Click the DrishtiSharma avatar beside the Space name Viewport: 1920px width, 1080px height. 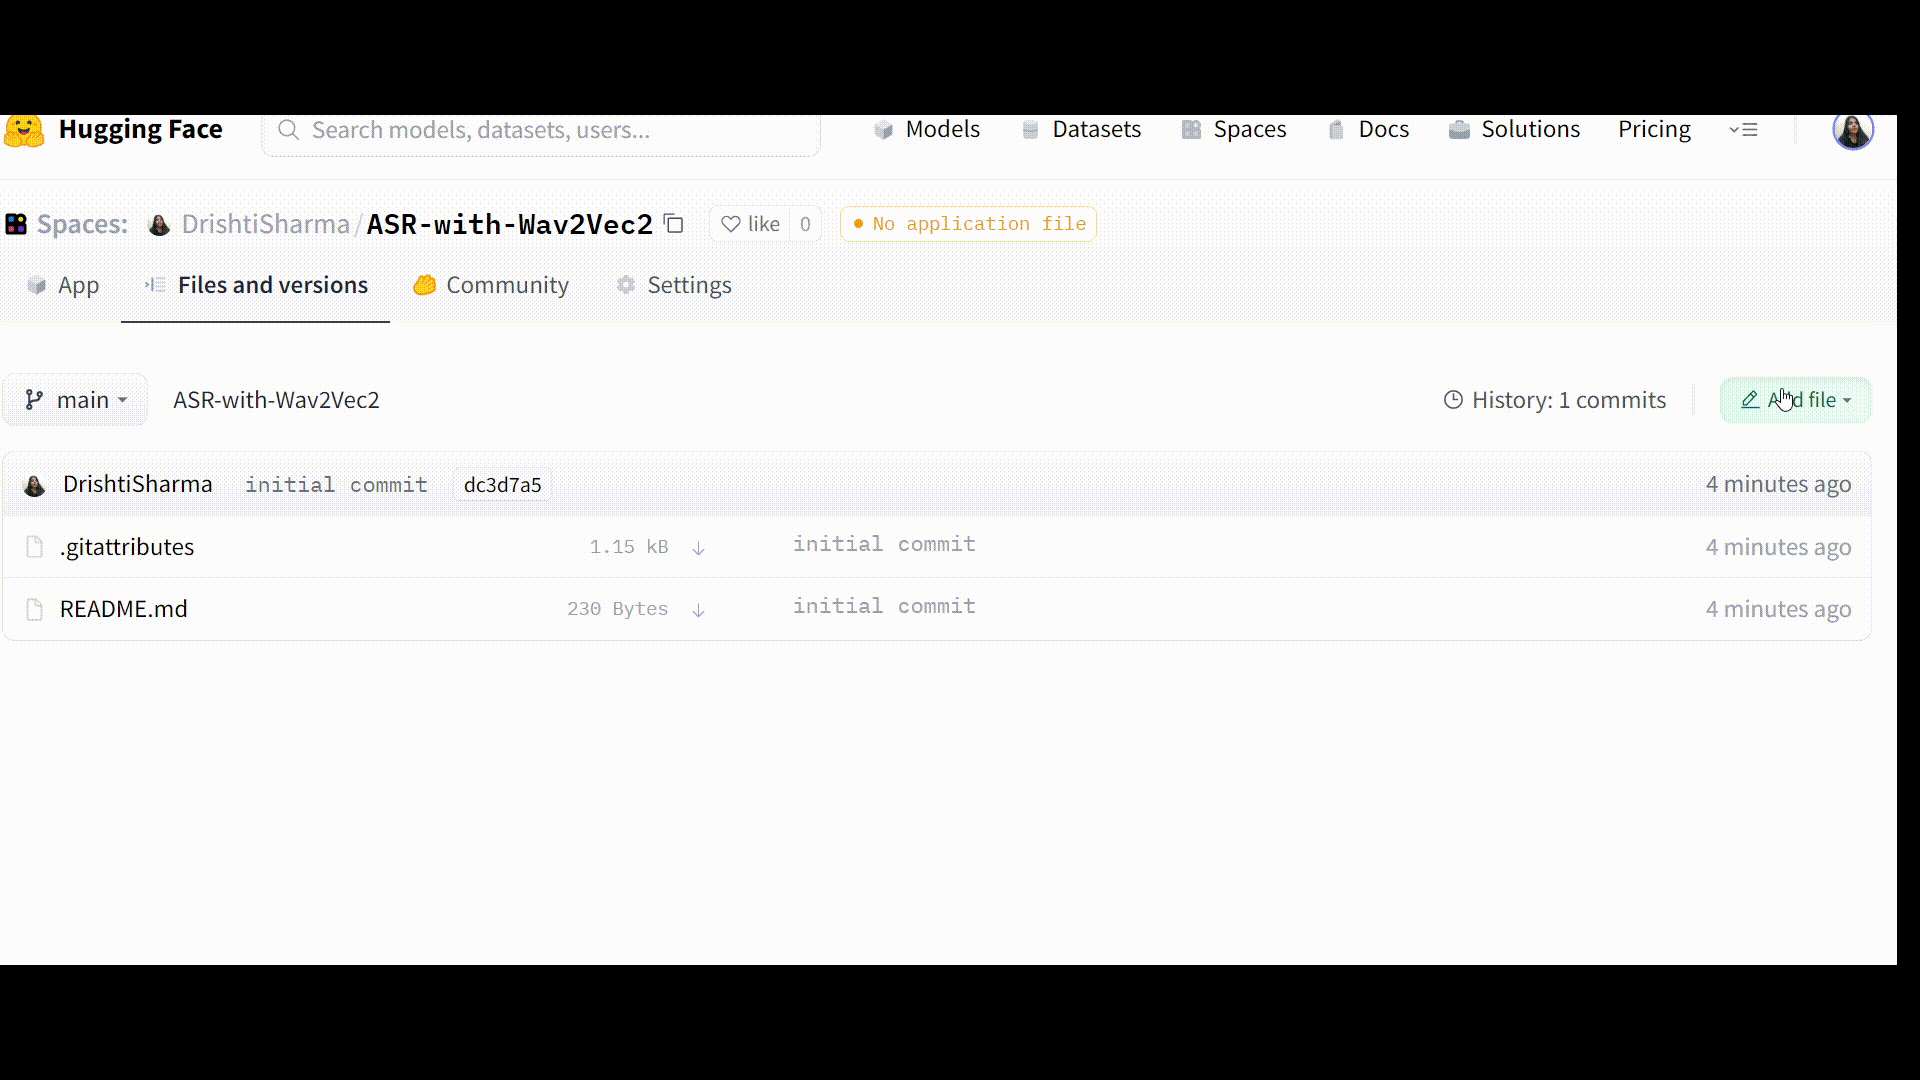coord(159,225)
